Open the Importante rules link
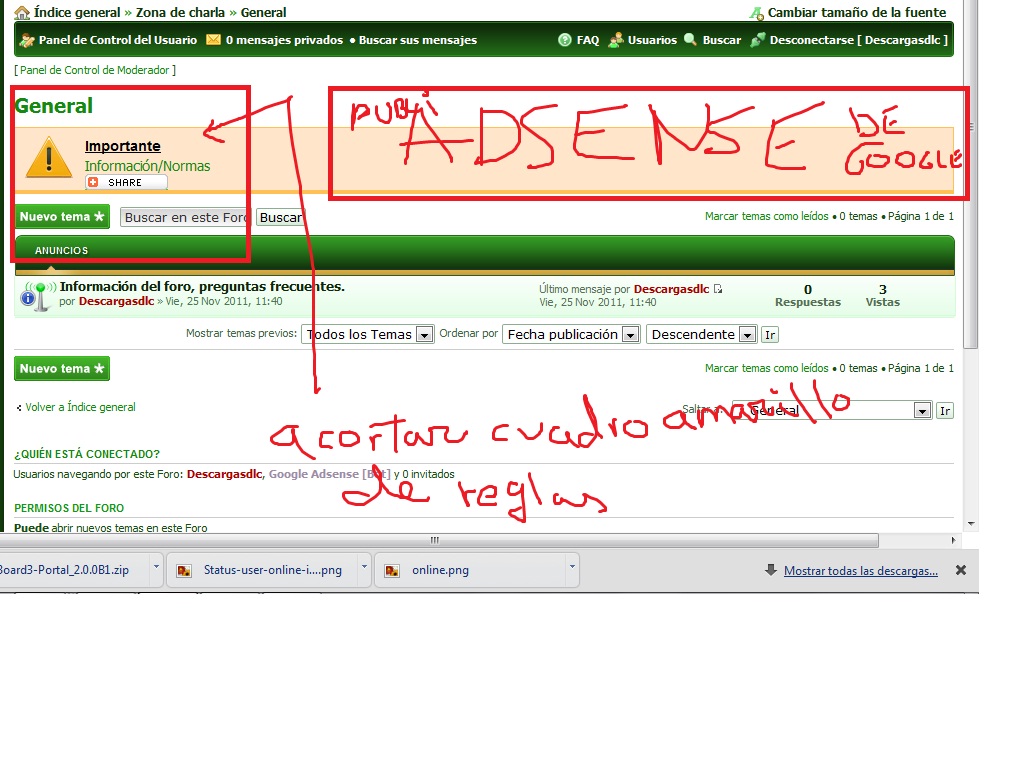This screenshot has width=1024, height=768. [123, 146]
